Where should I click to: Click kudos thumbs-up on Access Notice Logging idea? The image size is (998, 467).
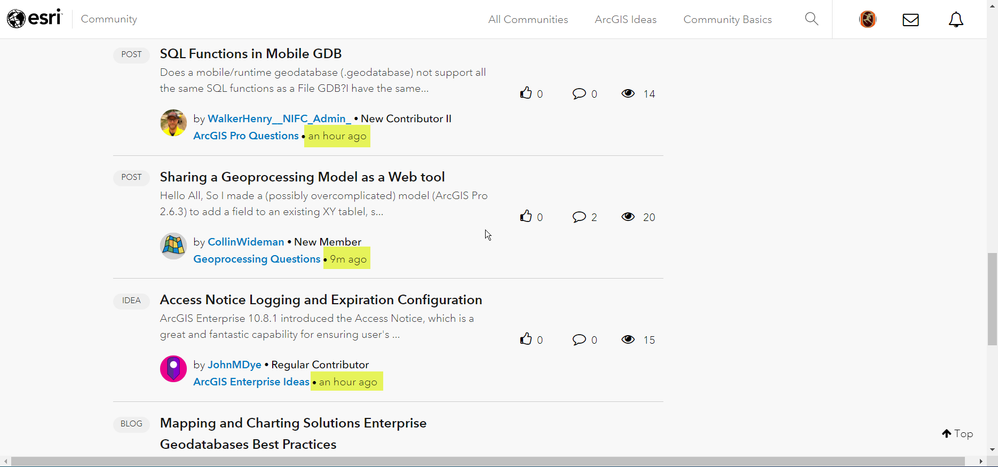tap(526, 340)
